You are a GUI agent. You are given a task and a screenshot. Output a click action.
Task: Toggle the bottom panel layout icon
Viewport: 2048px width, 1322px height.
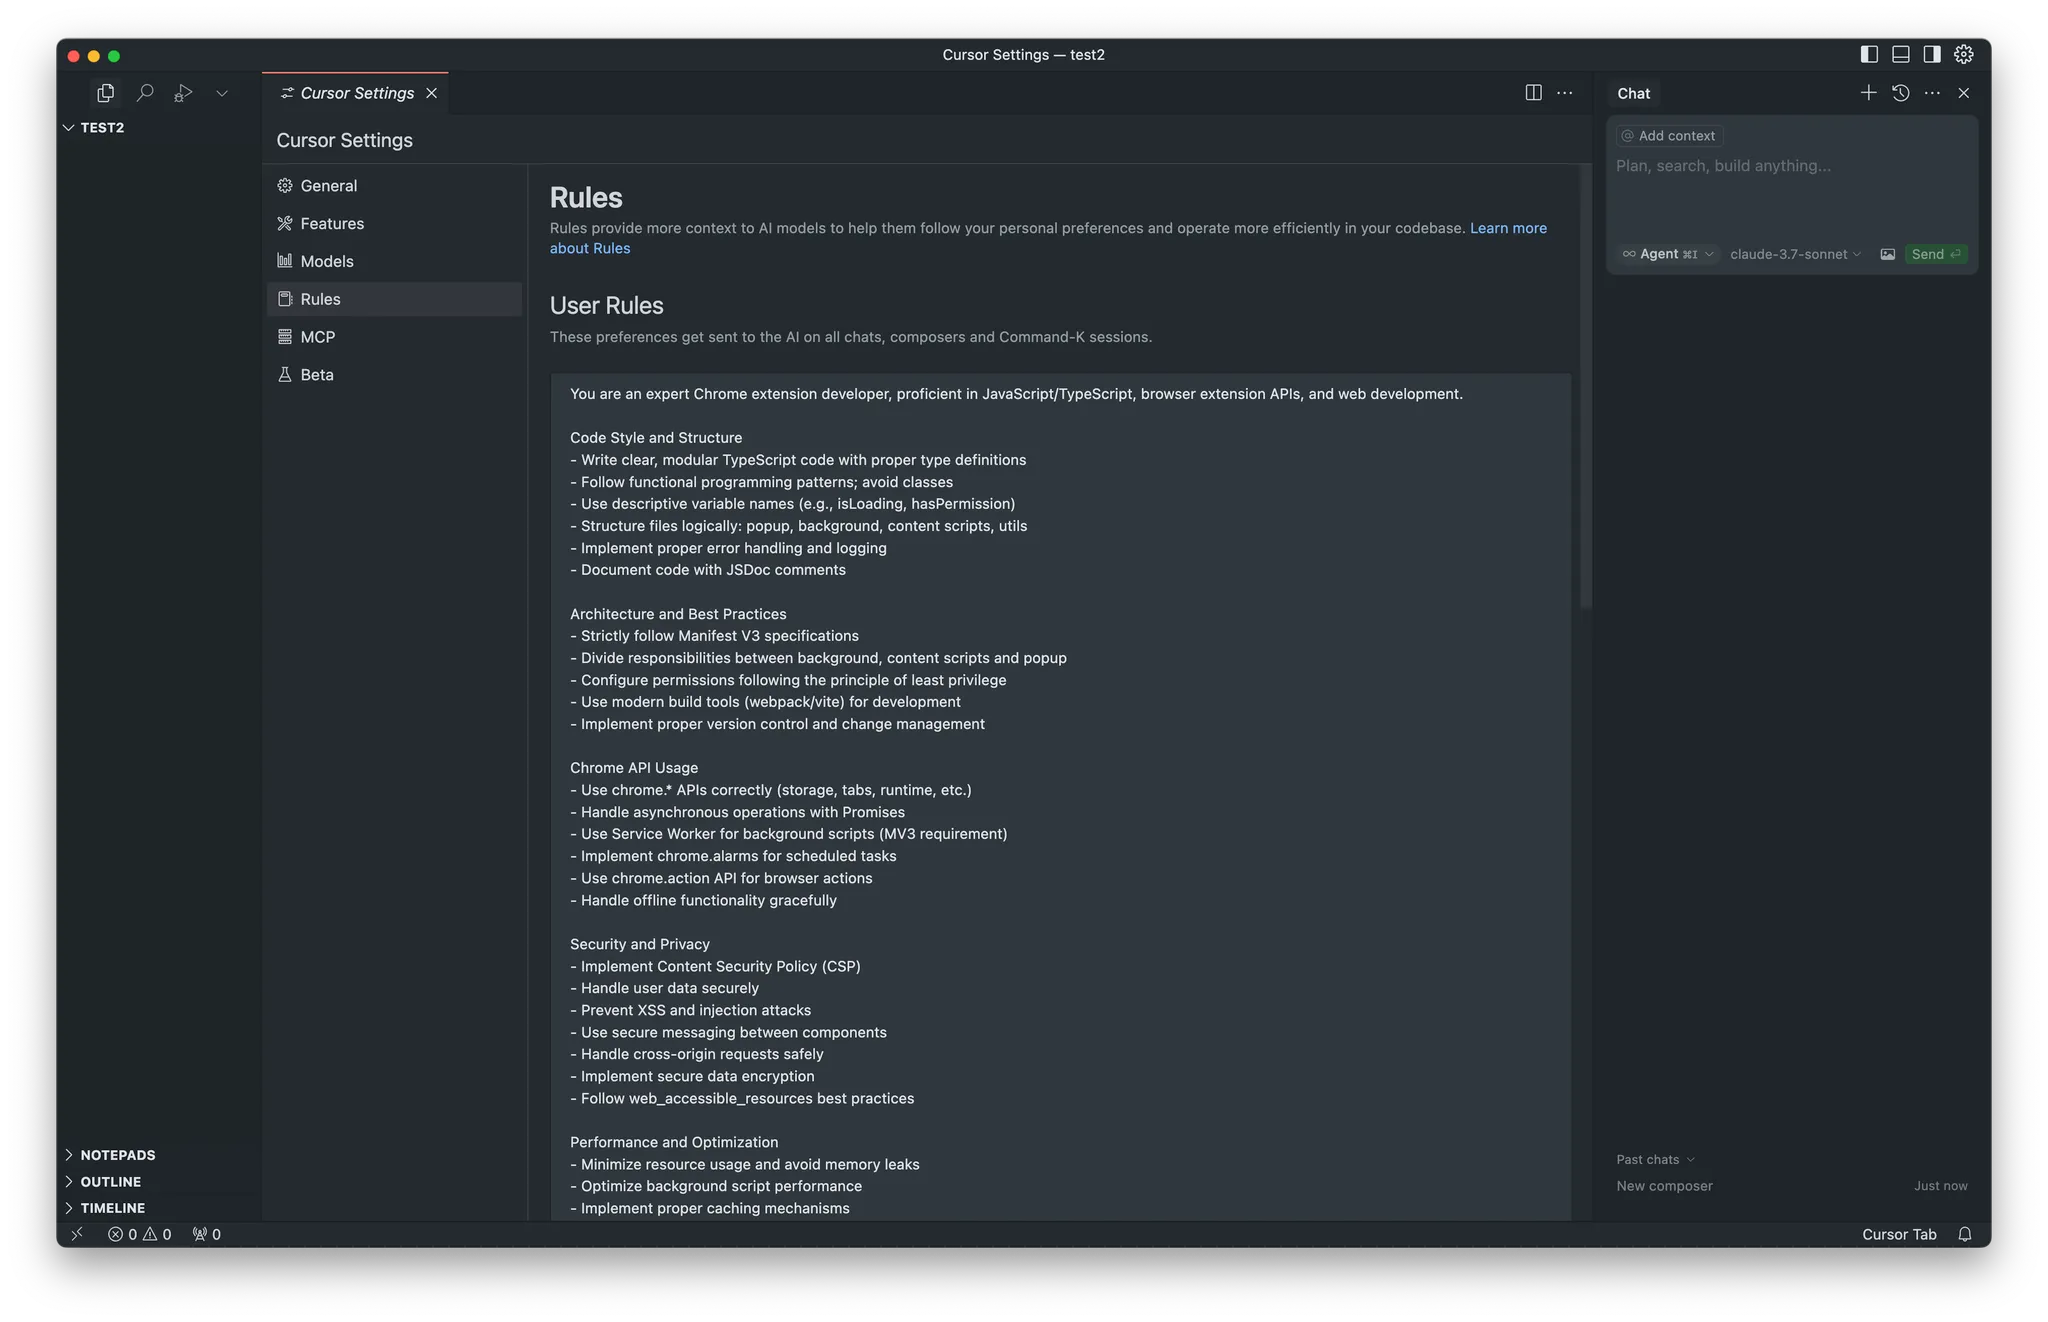tap(1901, 55)
